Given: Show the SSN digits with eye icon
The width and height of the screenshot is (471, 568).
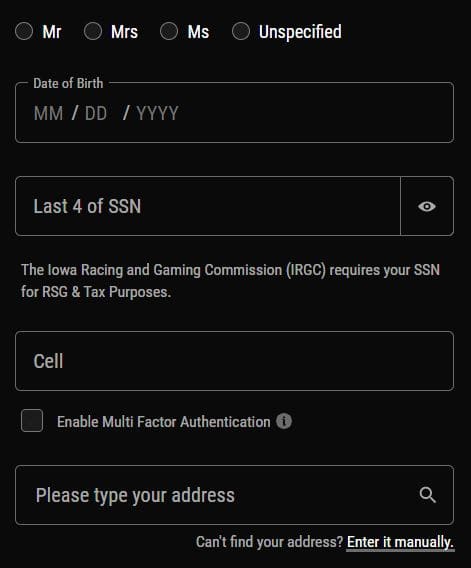Looking at the screenshot, I should click(x=427, y=206).
